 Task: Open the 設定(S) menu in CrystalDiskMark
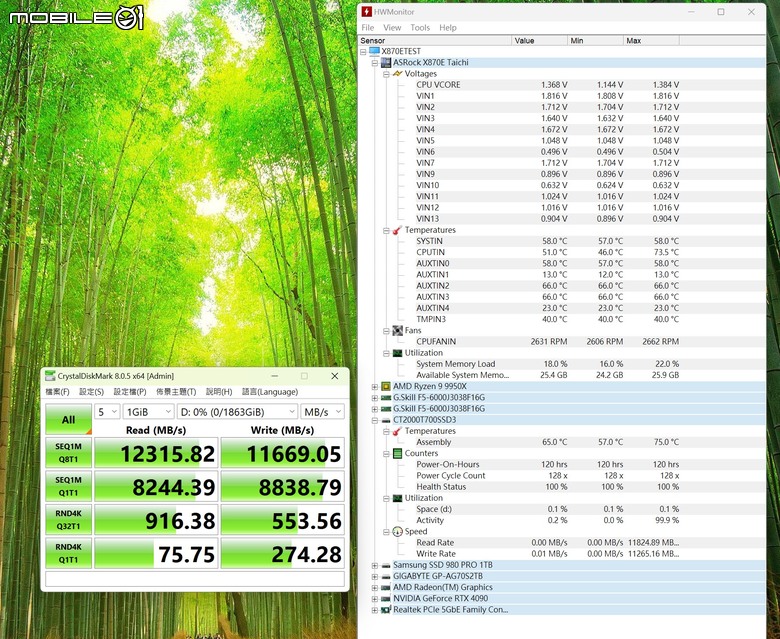tap(92, 392)
